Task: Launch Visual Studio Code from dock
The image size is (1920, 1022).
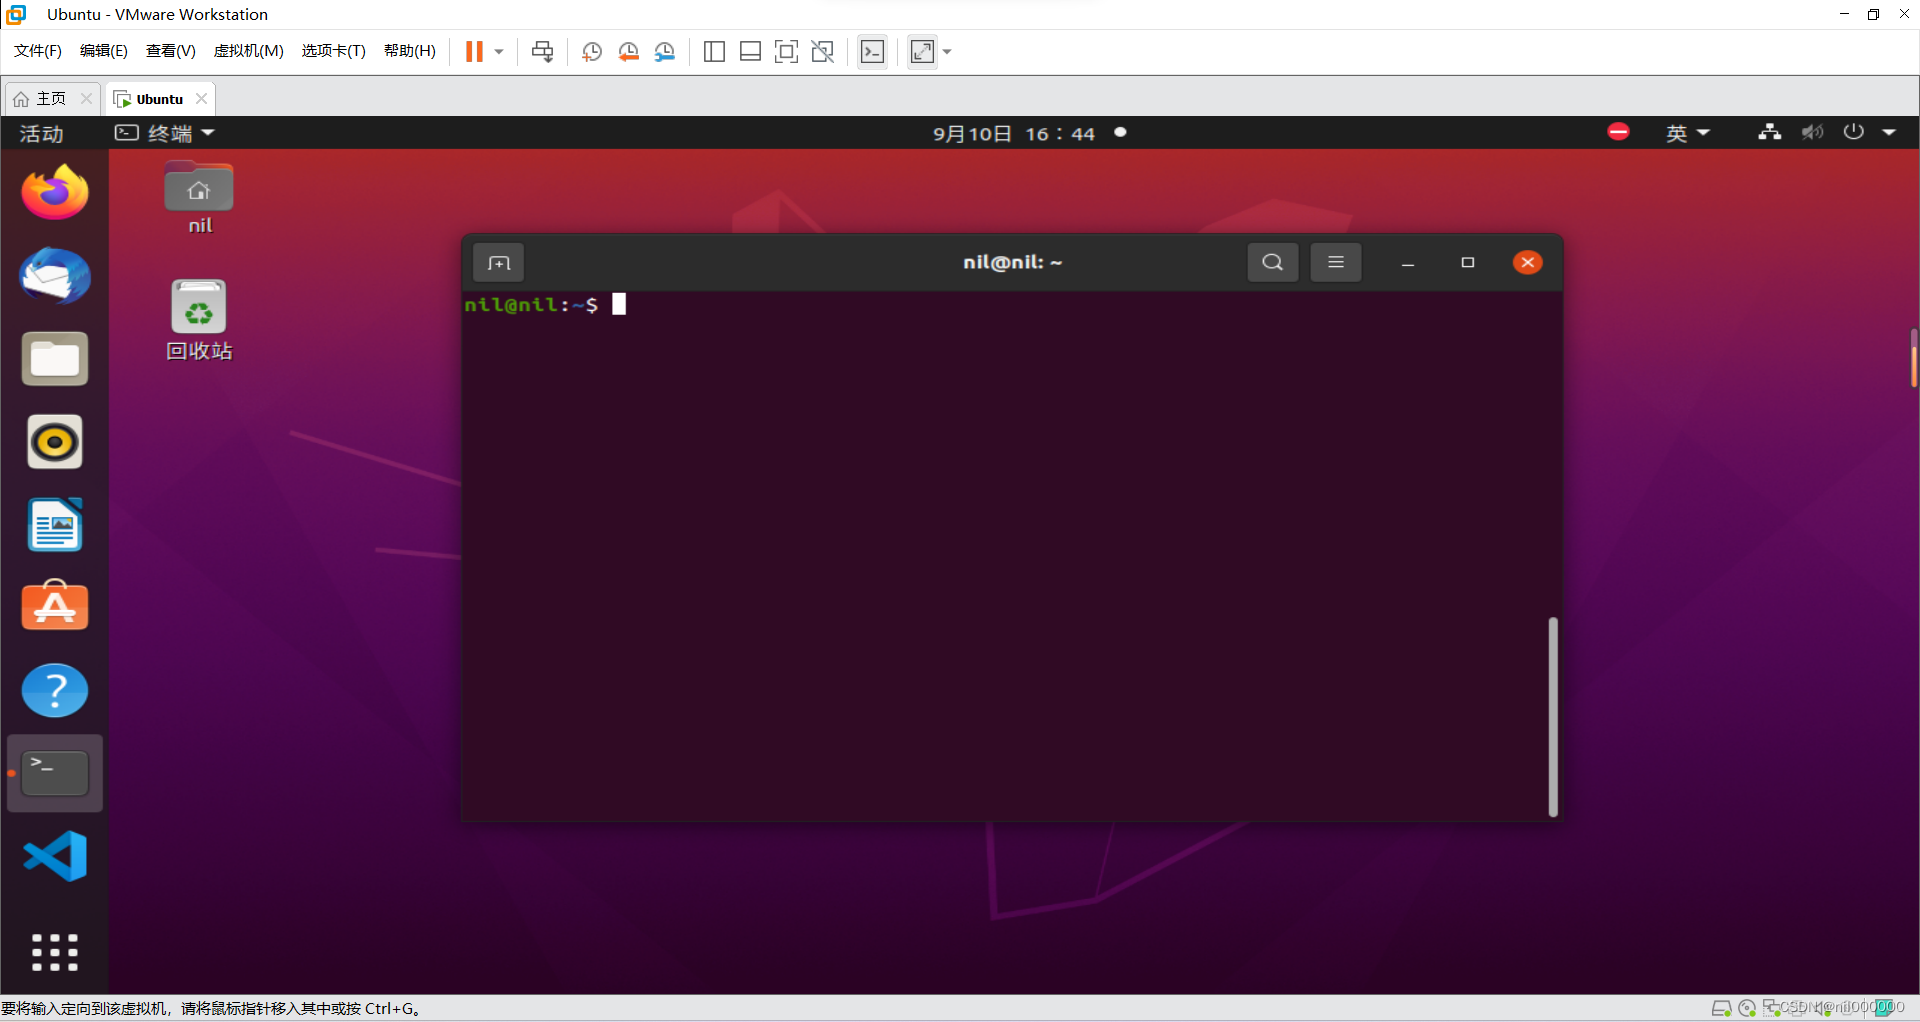Action: pyautogui.click(x=55, y=856)
